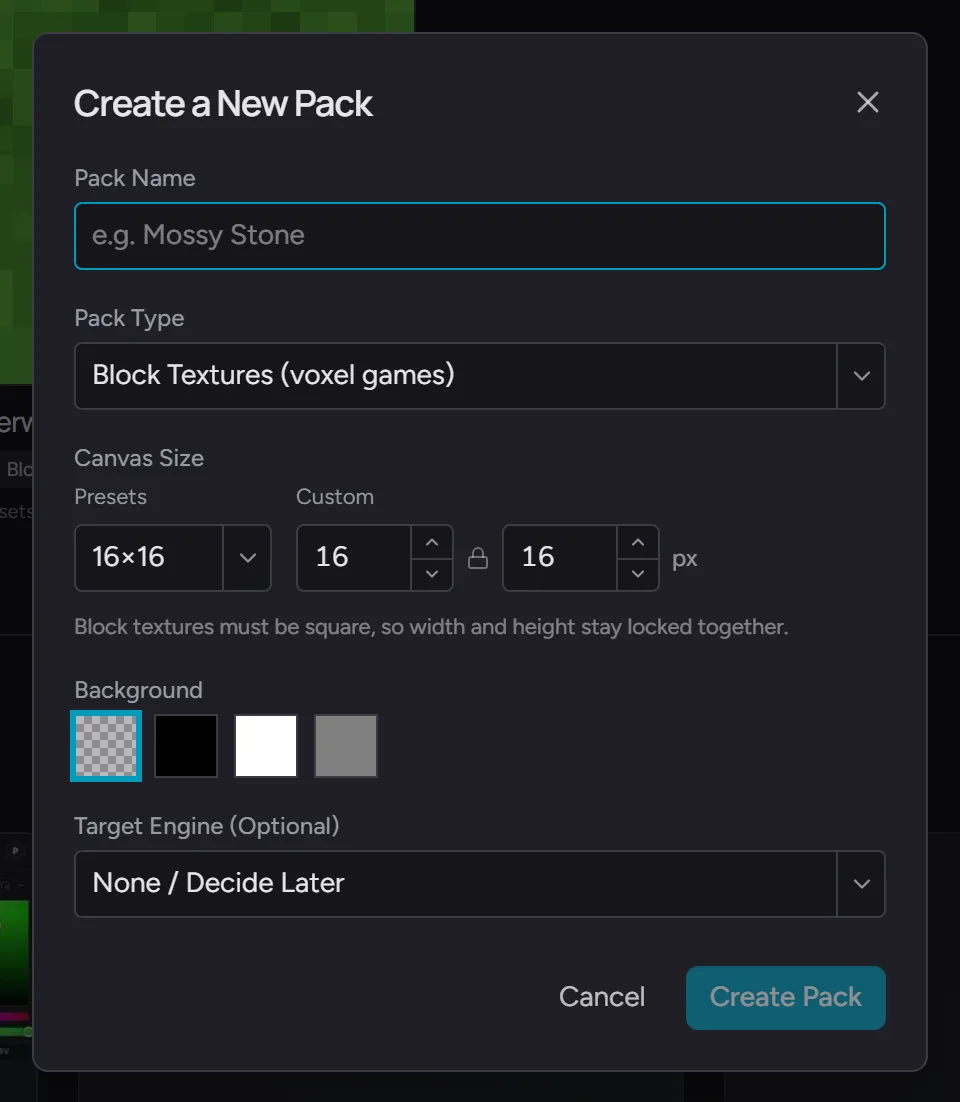Select the transparent checkerboard background
Image resolution: width=960 pixels, height=1102 pixels.
106,746
